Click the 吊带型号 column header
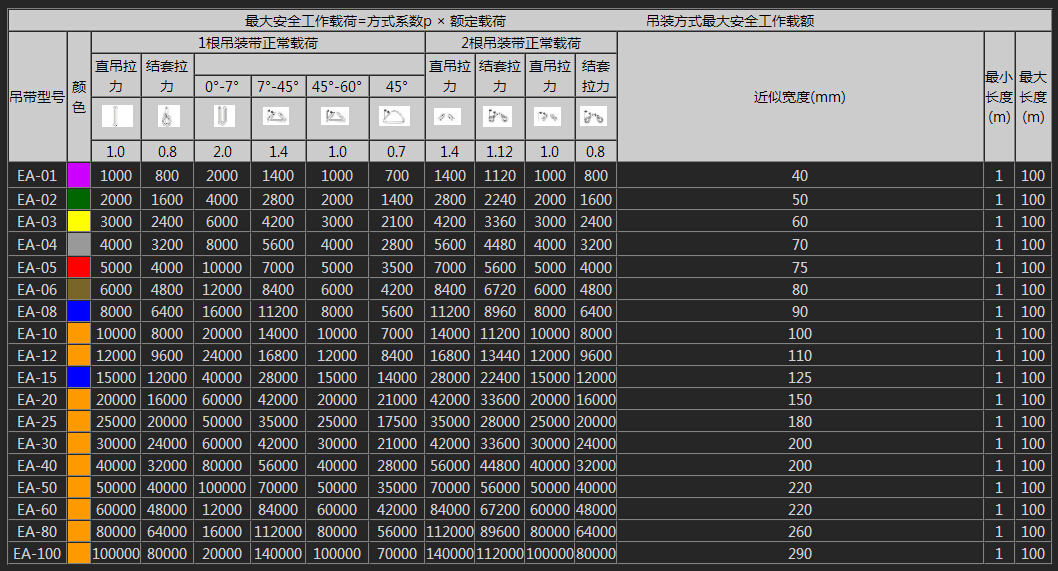This screenshot has width=1058, height=571. tap(37, 97)
